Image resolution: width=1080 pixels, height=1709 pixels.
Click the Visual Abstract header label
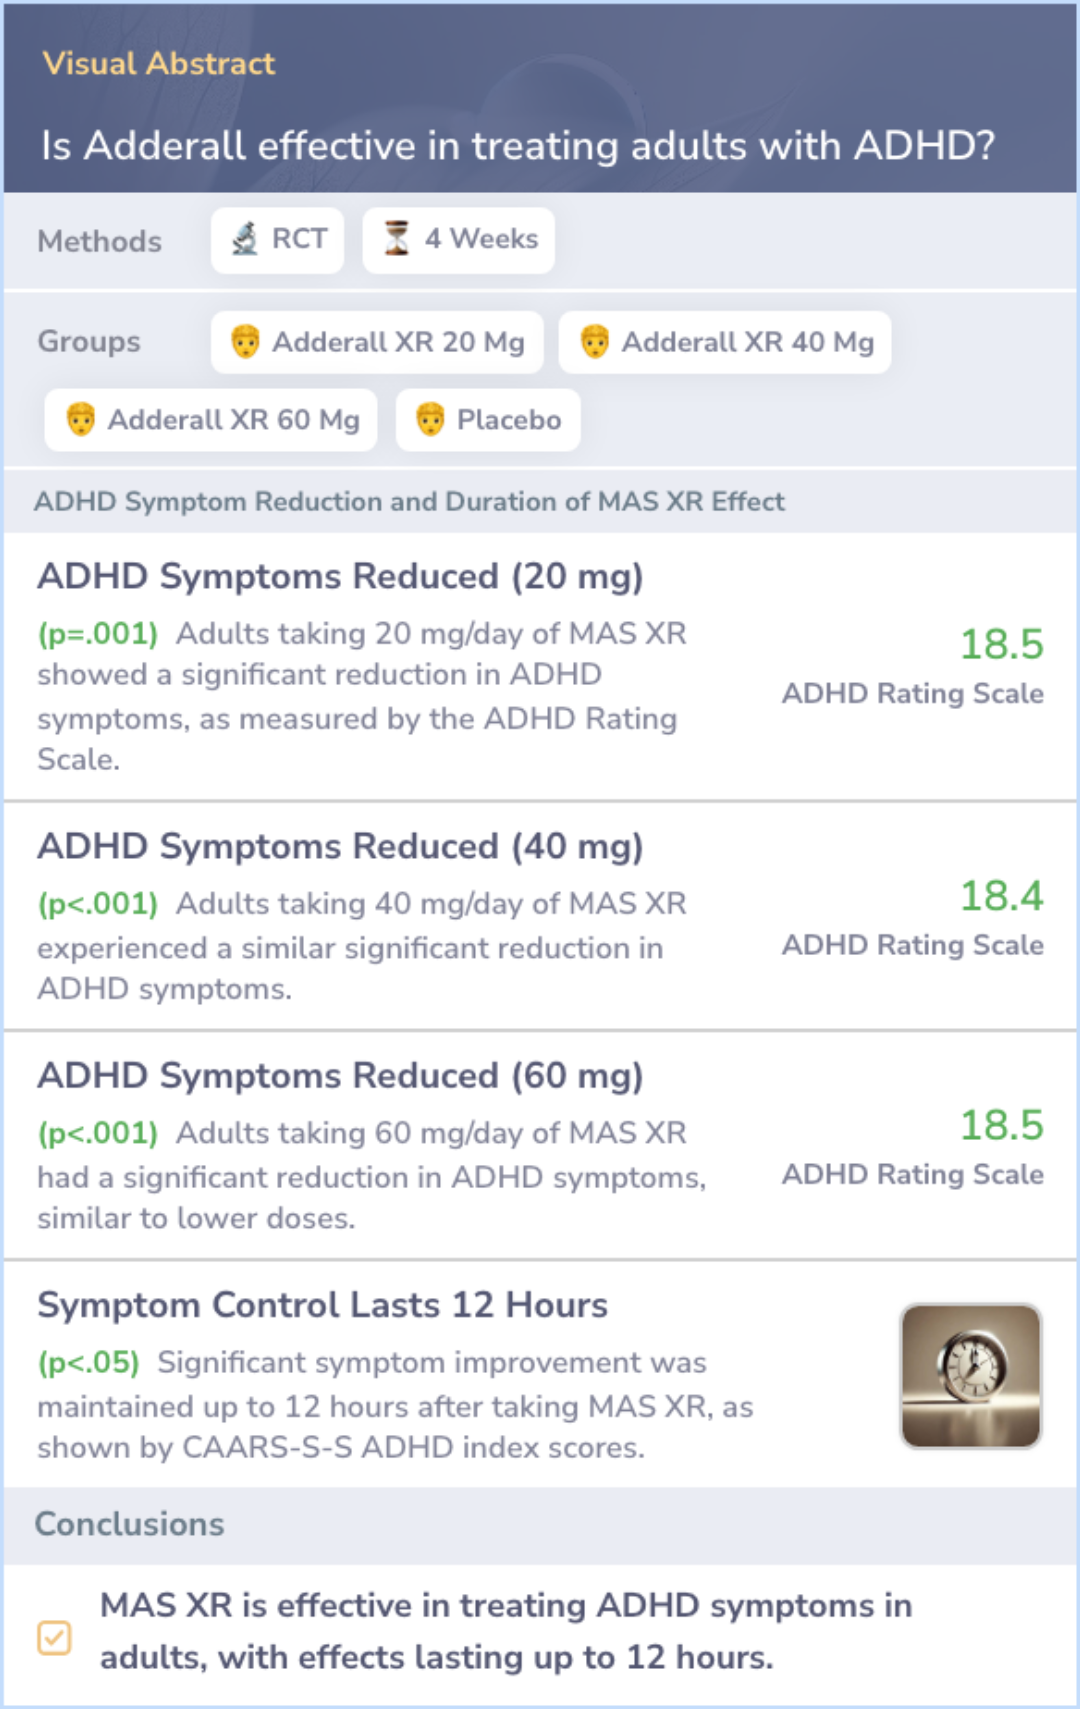159,63
